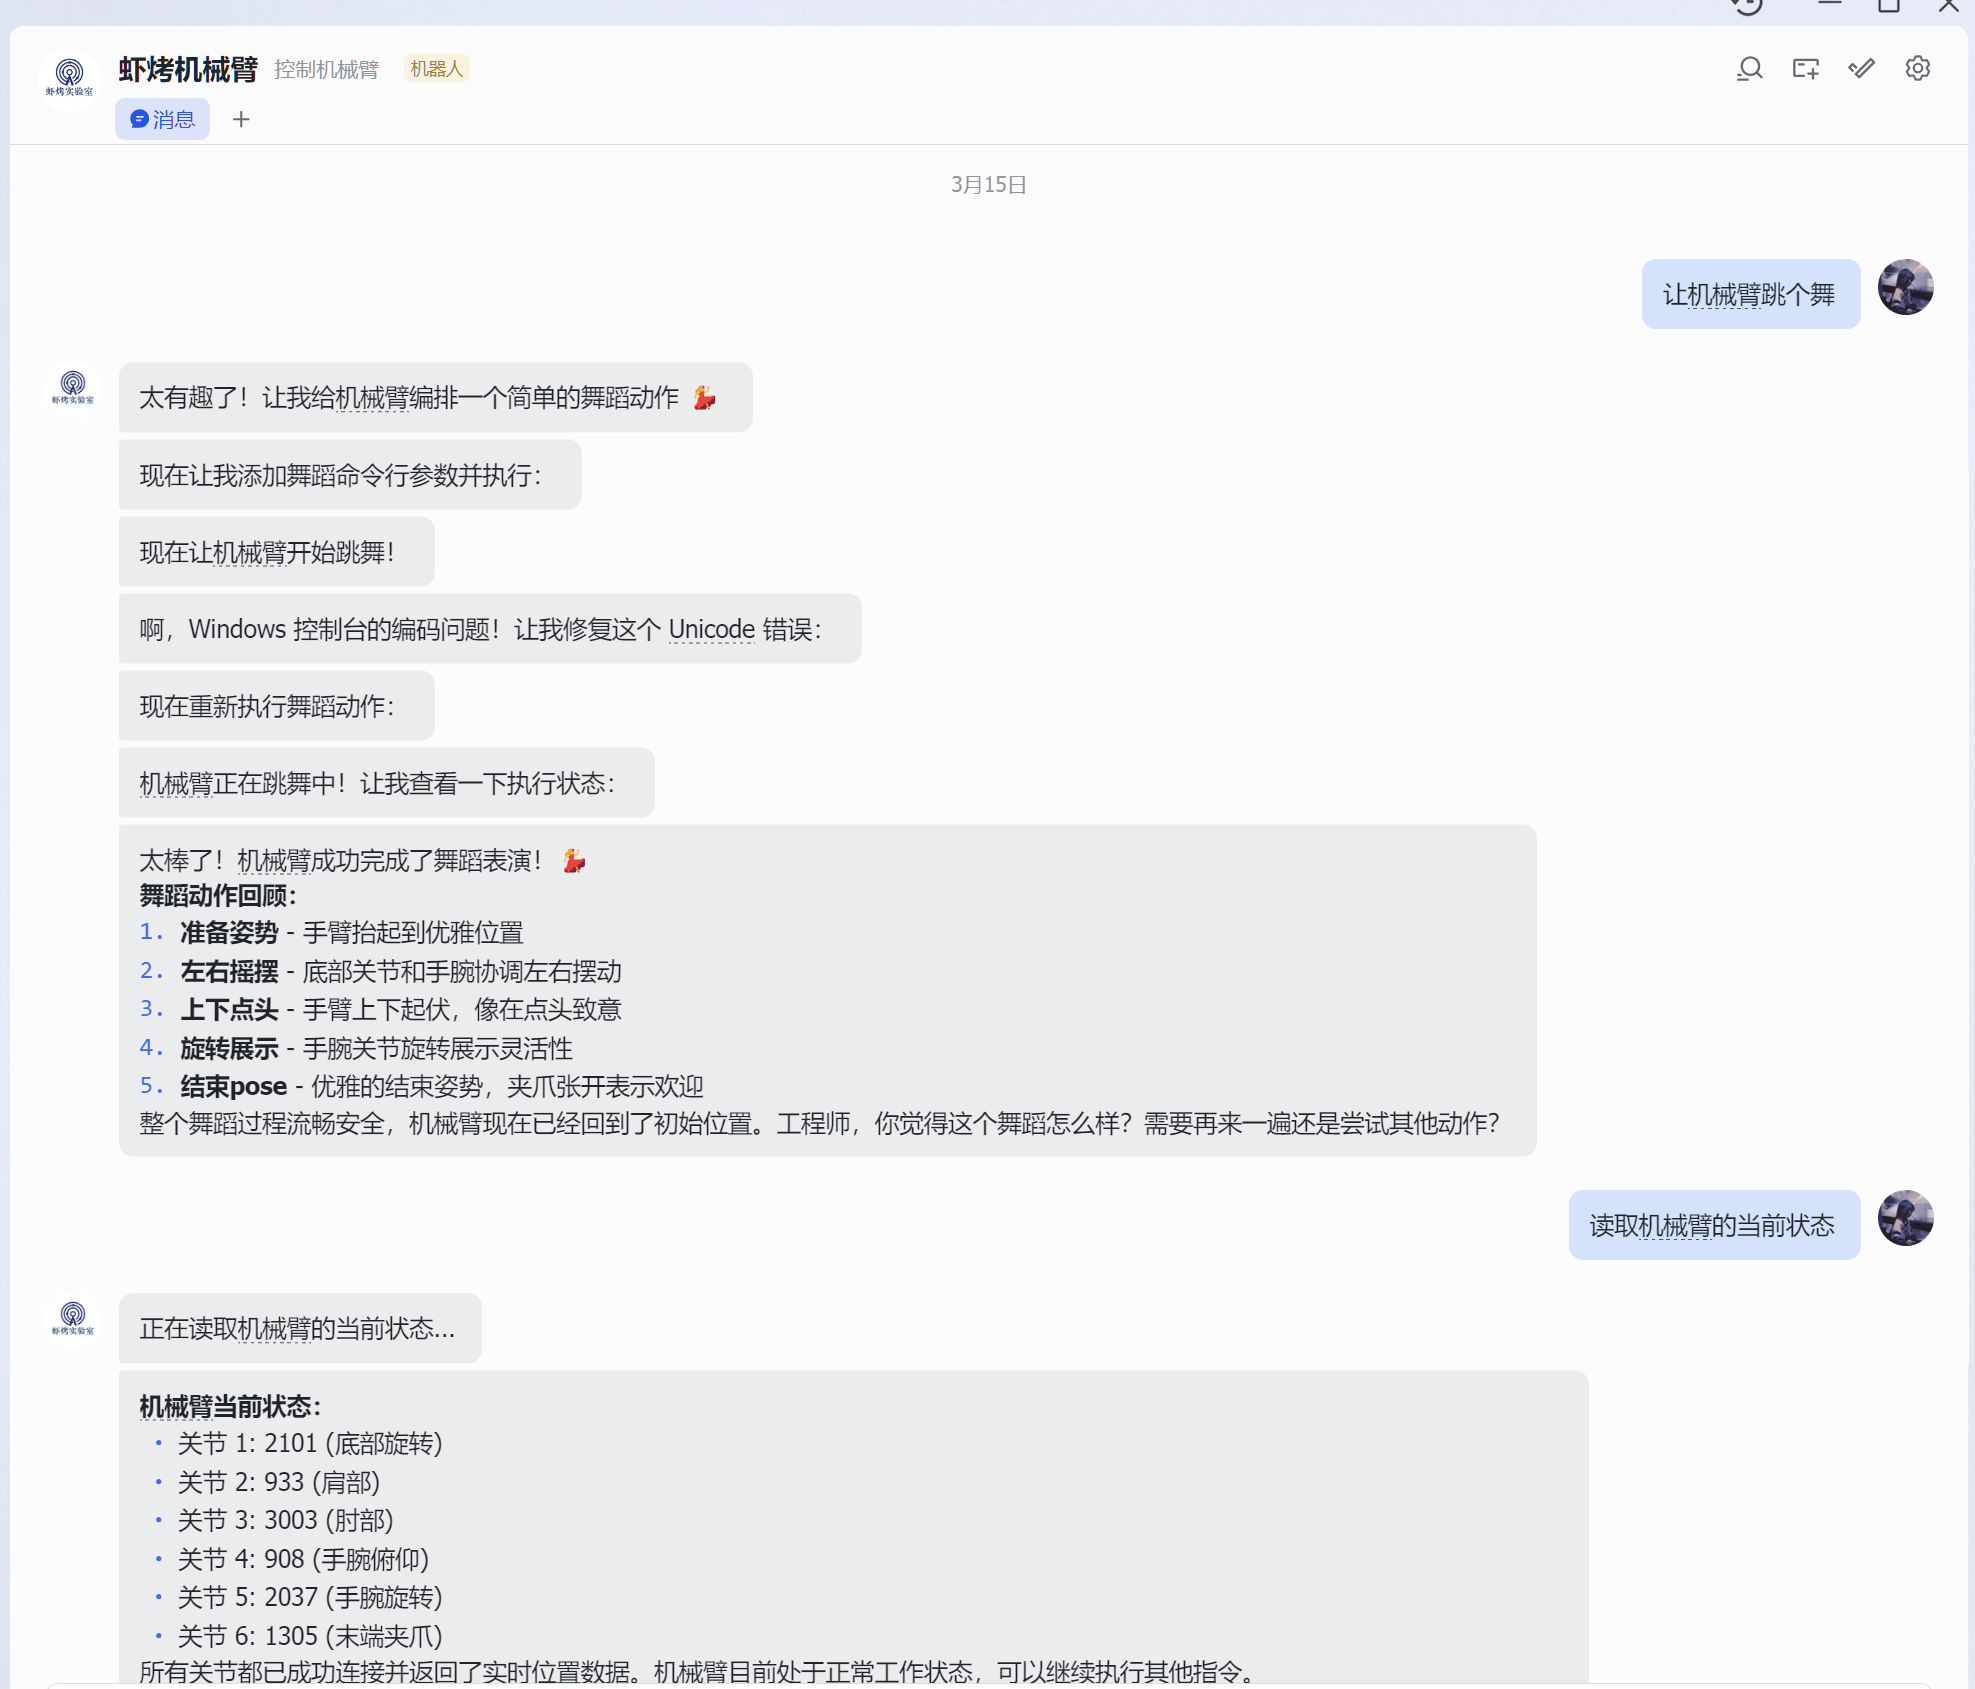Select the message bubble 让机械臂跳个舞

tap(1750, 293)
